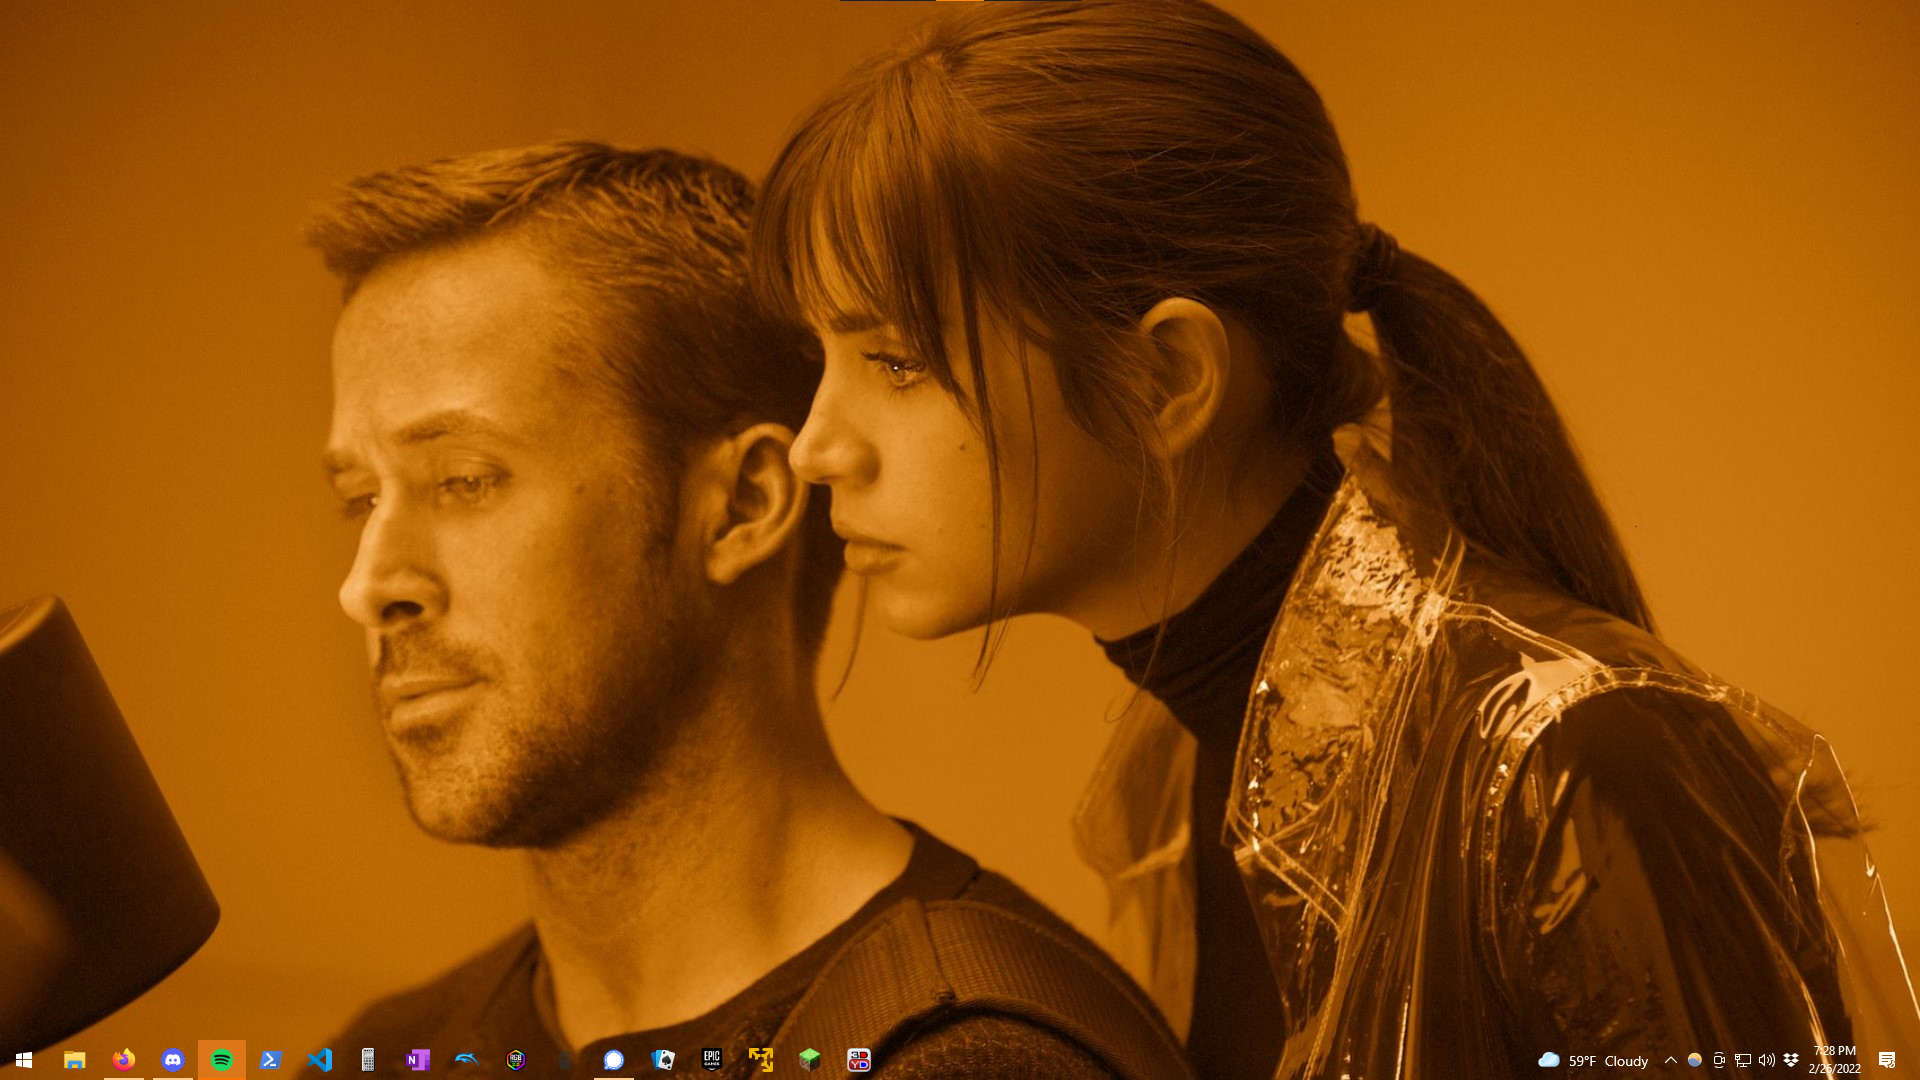Switch to the Spotify window

click(222, 1060)
